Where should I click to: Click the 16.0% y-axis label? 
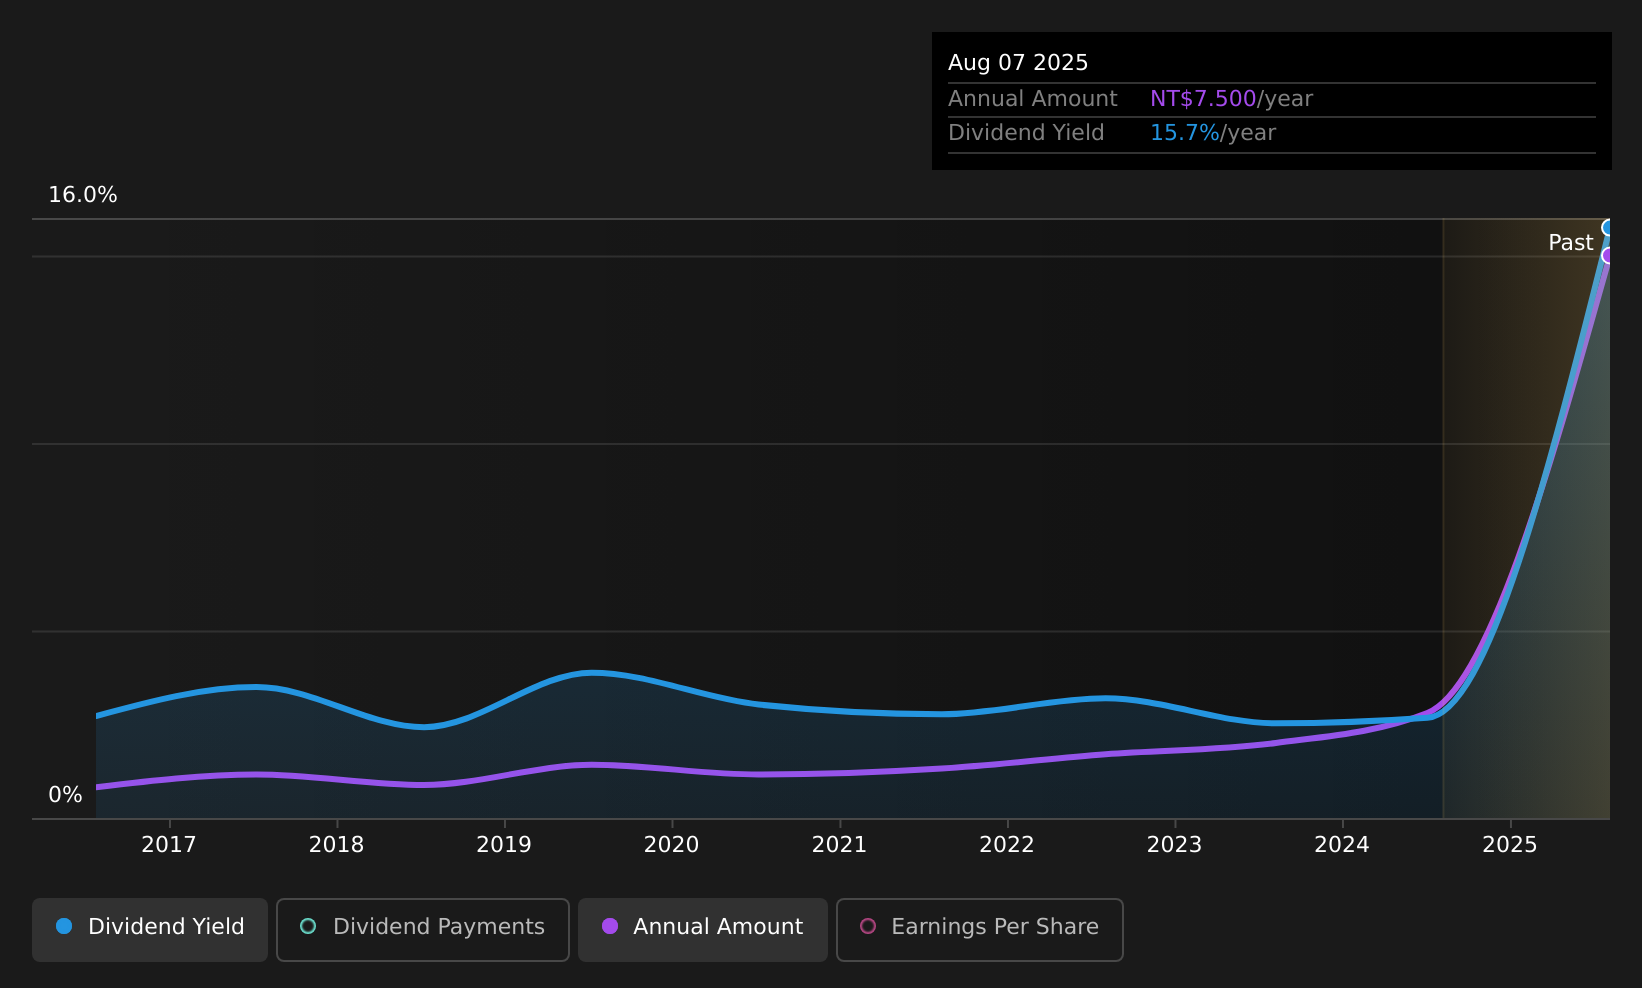click(83, 195)
